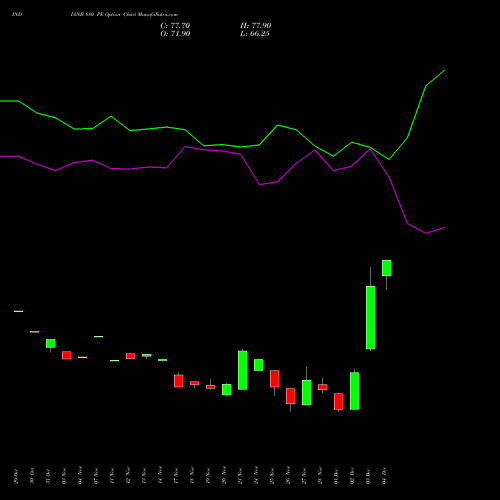Select the 30 Oct date label
Viewport: 500px width, 500px height.
tap(32, 476)
